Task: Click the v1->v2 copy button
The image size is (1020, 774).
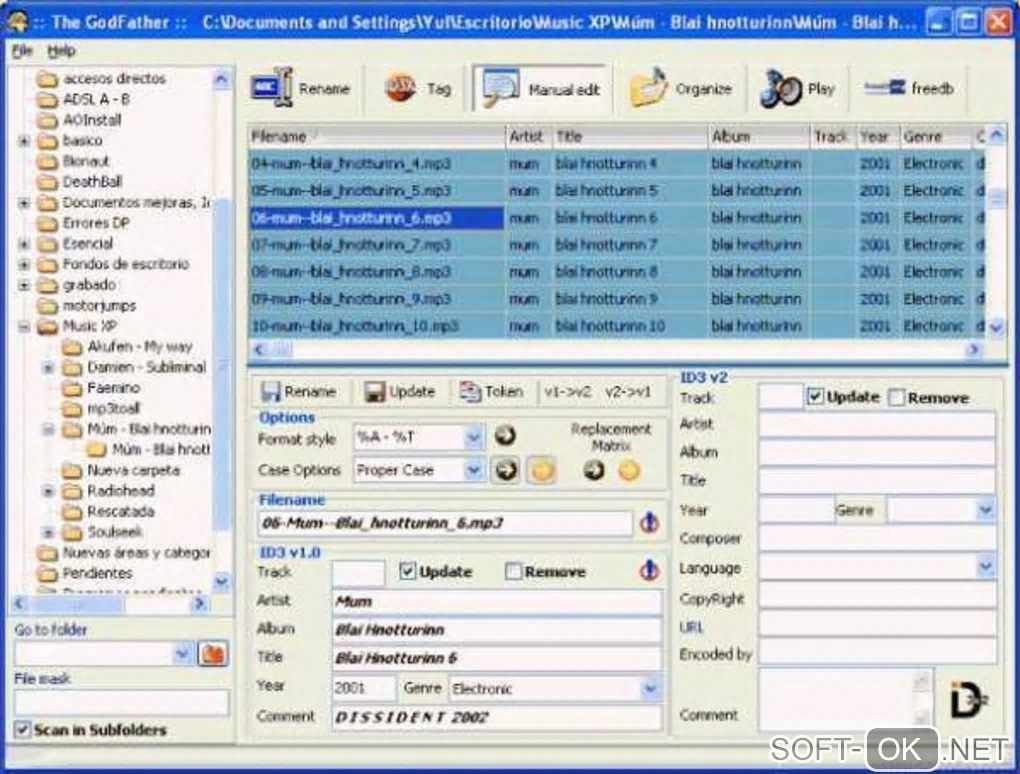Action: click(x=567, y=392)
